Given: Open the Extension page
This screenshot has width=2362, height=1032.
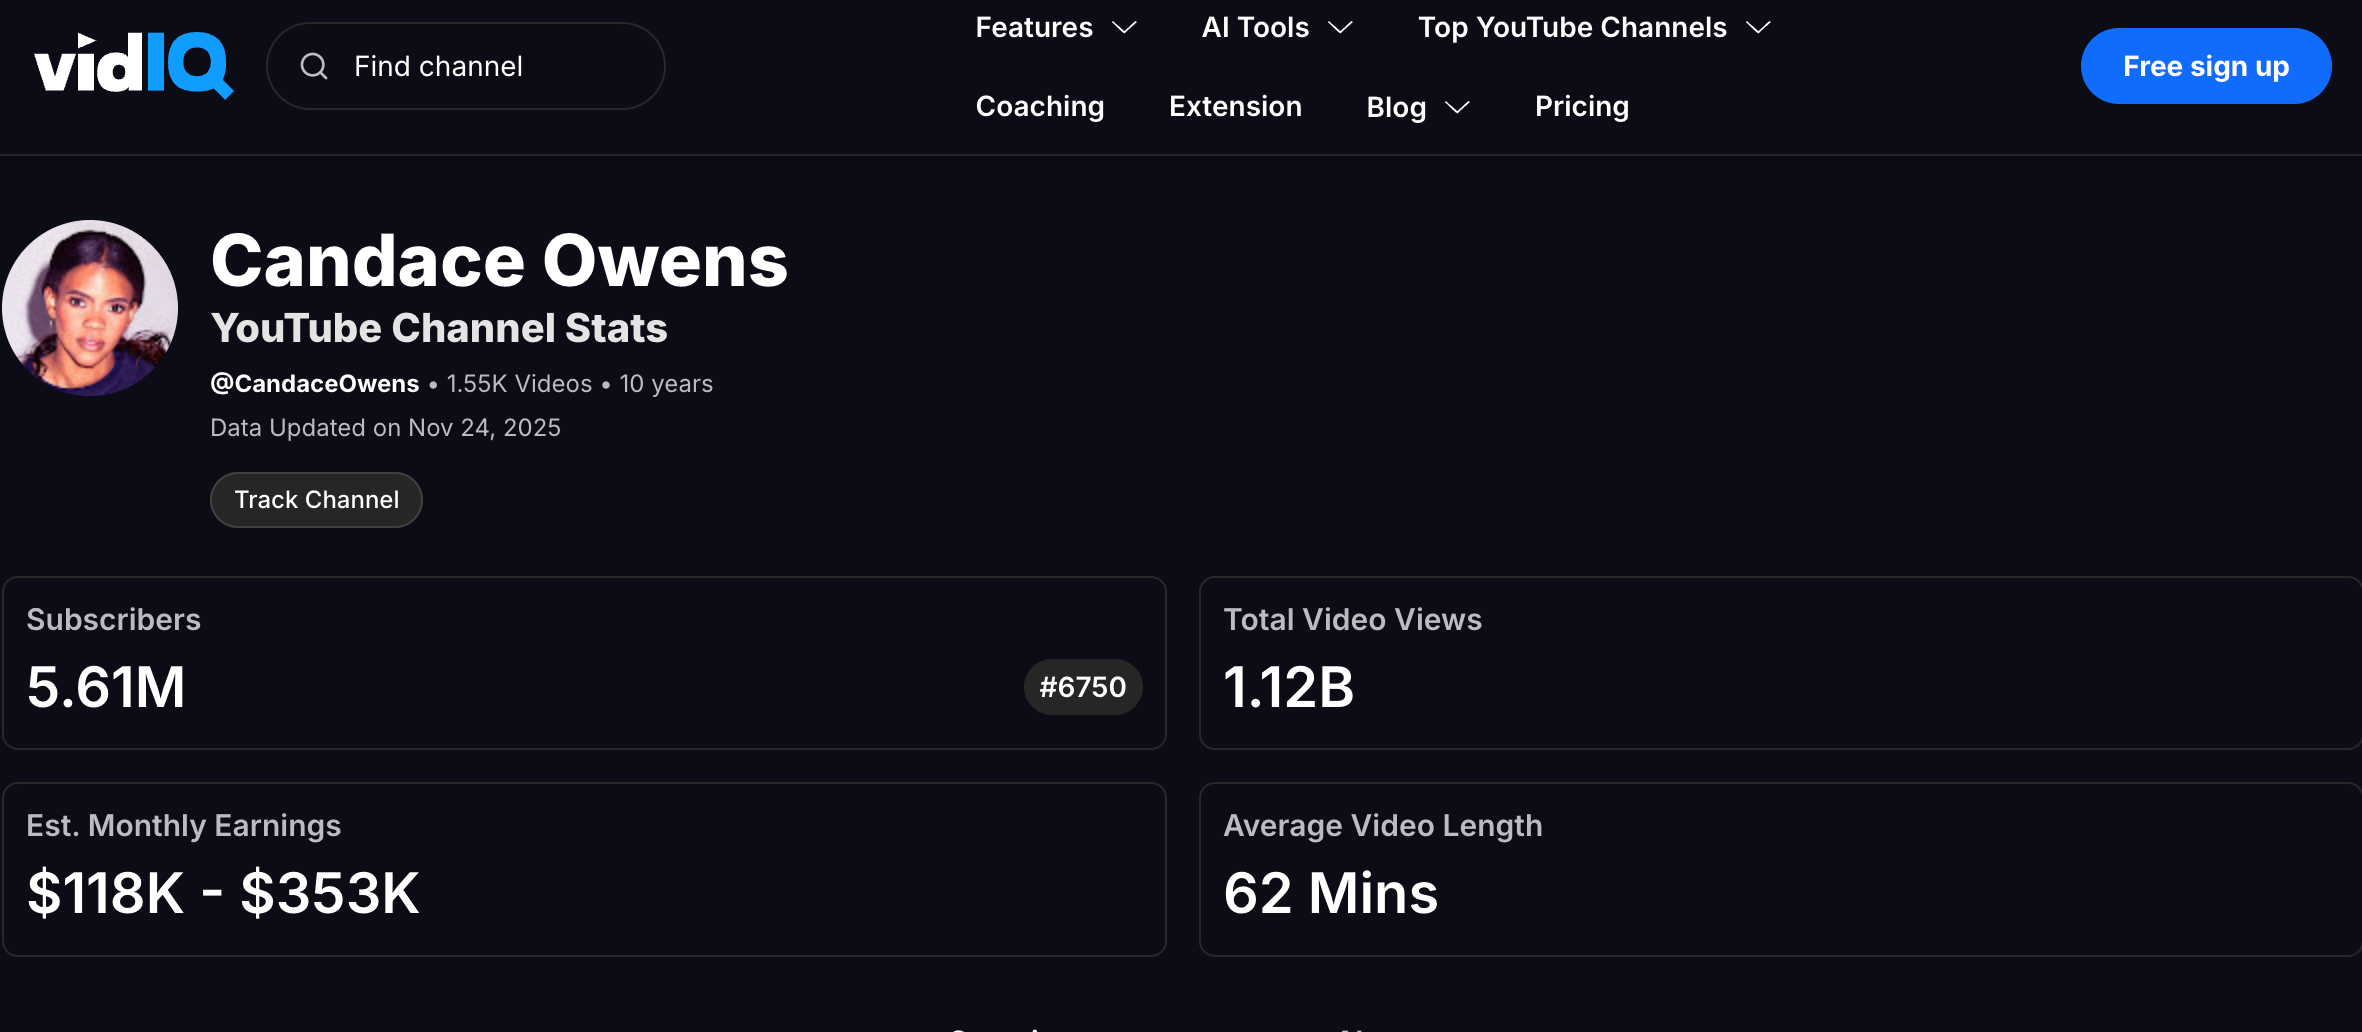Looking at the screenshot, I should point(1235,106).
